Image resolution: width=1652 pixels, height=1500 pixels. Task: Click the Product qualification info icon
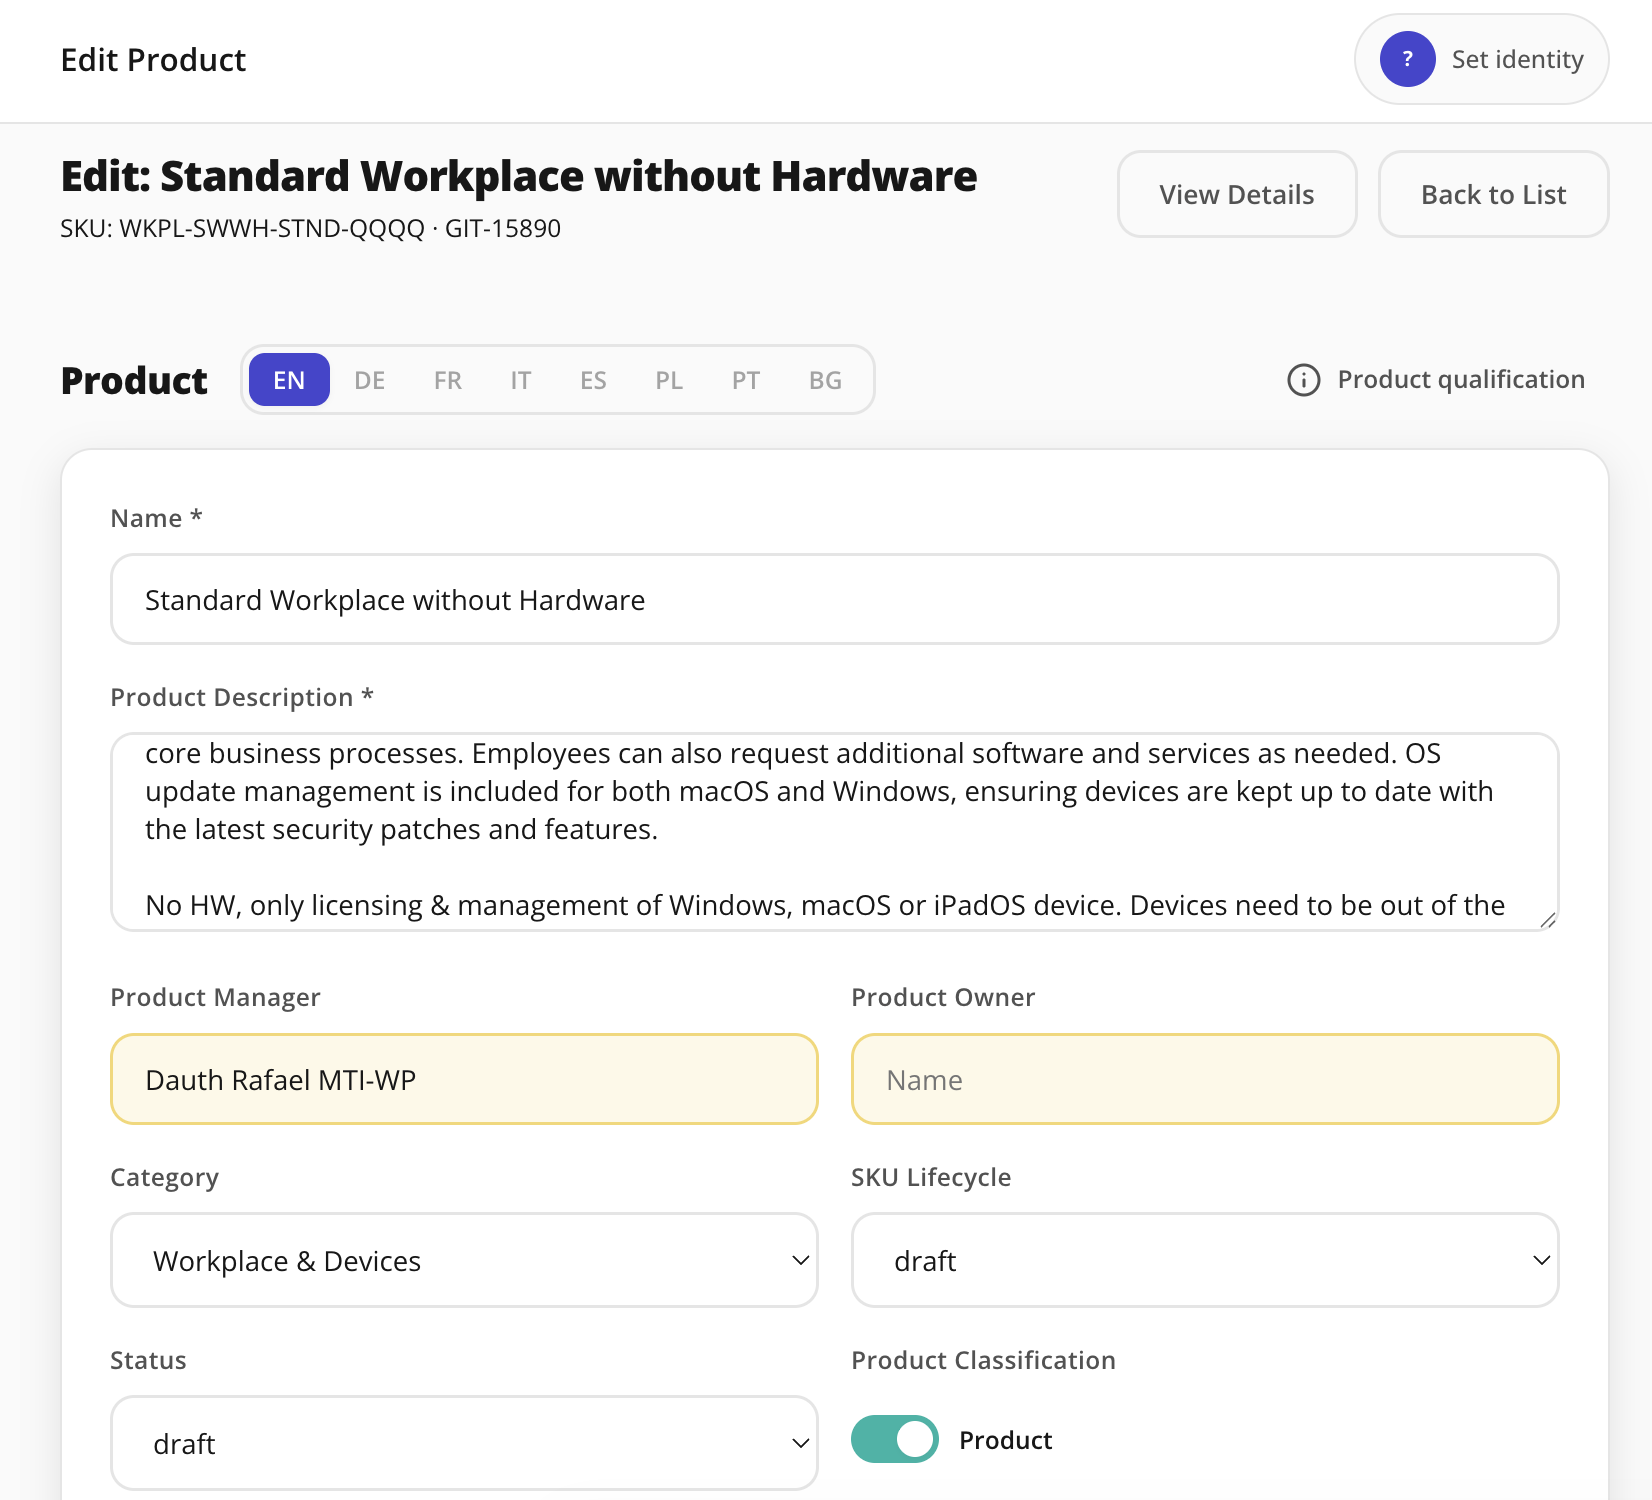pyautogui.click(x=1303, y=380)
